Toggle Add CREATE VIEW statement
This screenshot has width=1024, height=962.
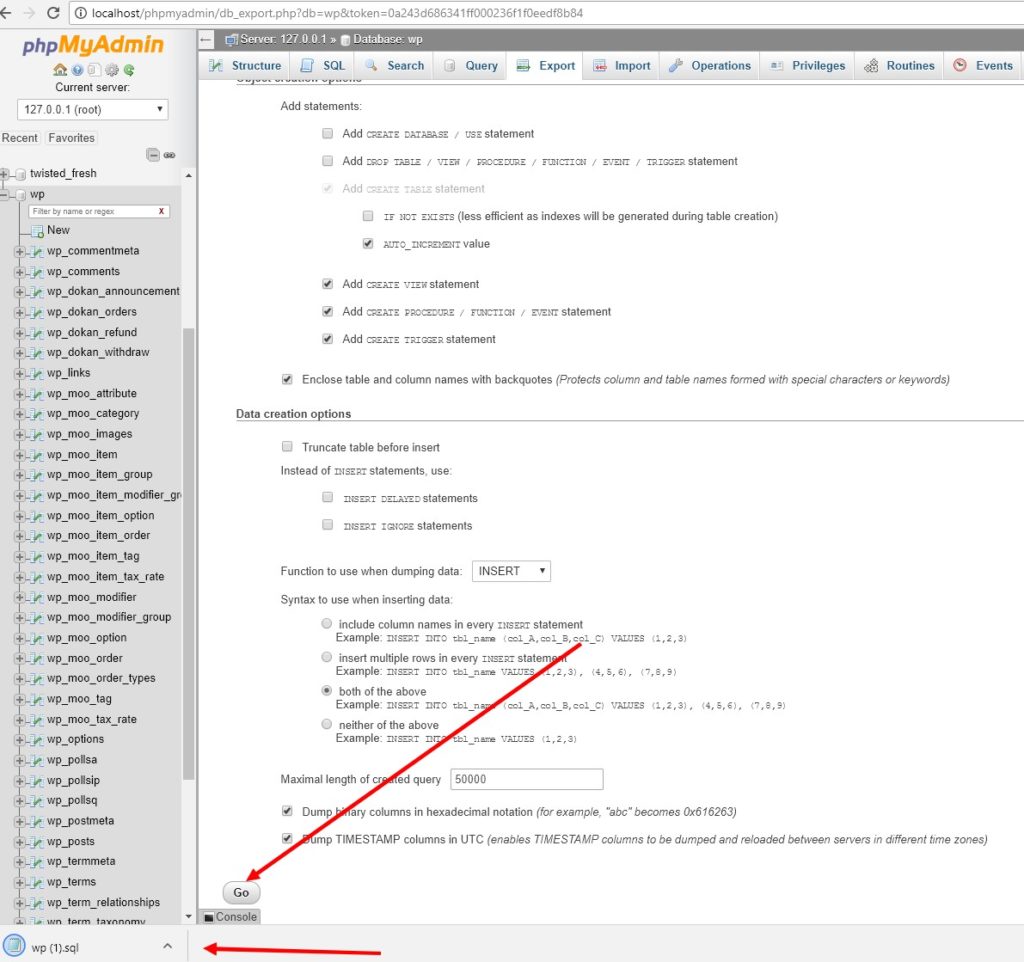328,284
